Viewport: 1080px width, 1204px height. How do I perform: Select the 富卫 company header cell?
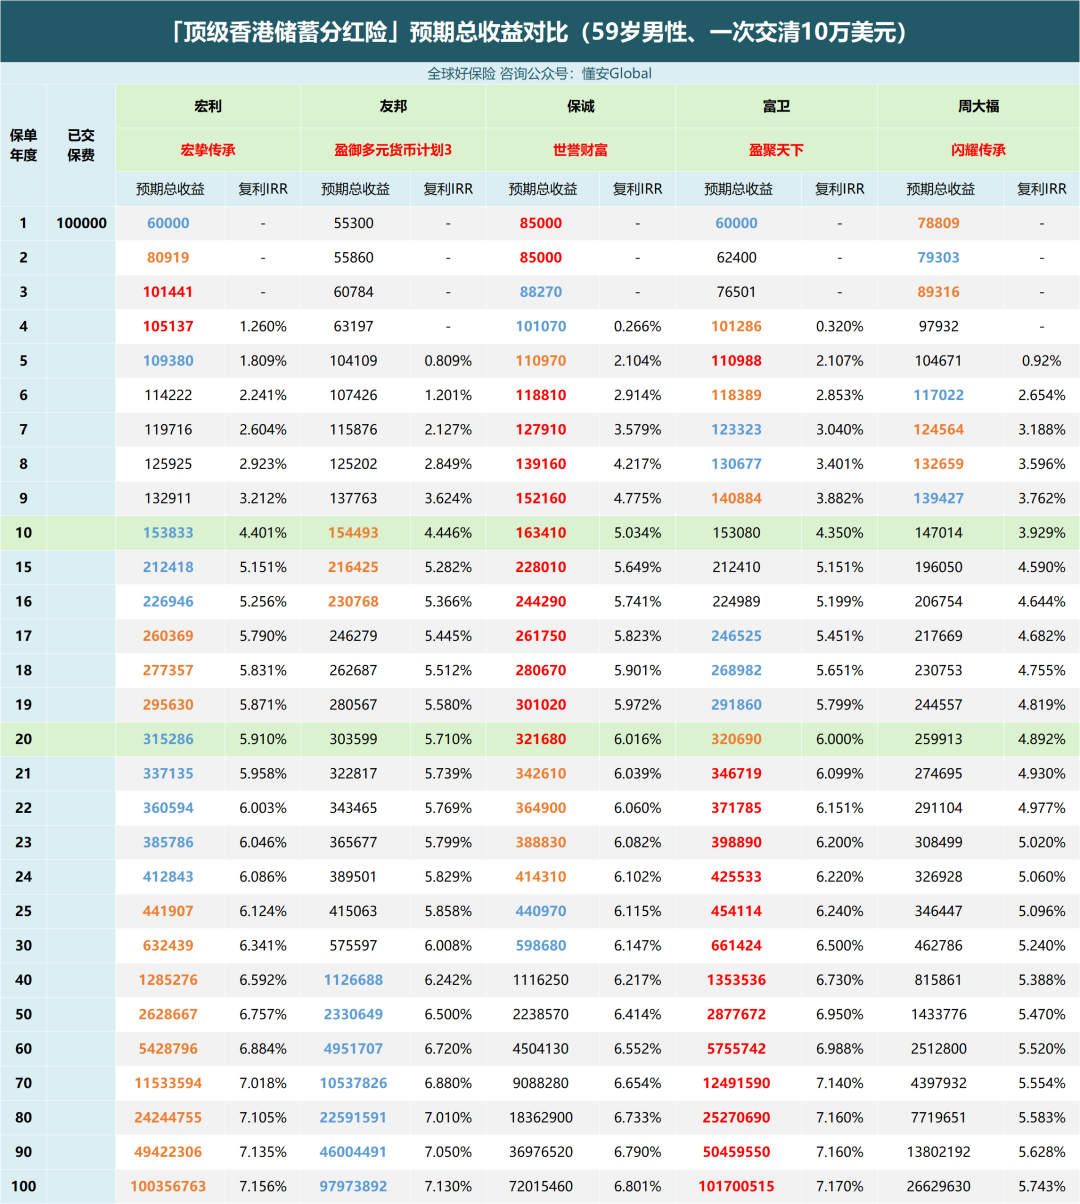(x=776, y=106)
